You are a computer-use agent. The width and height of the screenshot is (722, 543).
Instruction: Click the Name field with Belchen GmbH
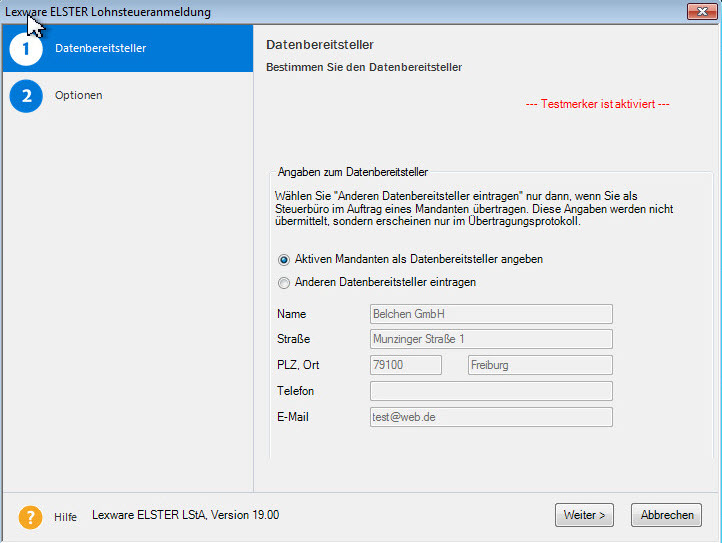(x=491, y=314)
